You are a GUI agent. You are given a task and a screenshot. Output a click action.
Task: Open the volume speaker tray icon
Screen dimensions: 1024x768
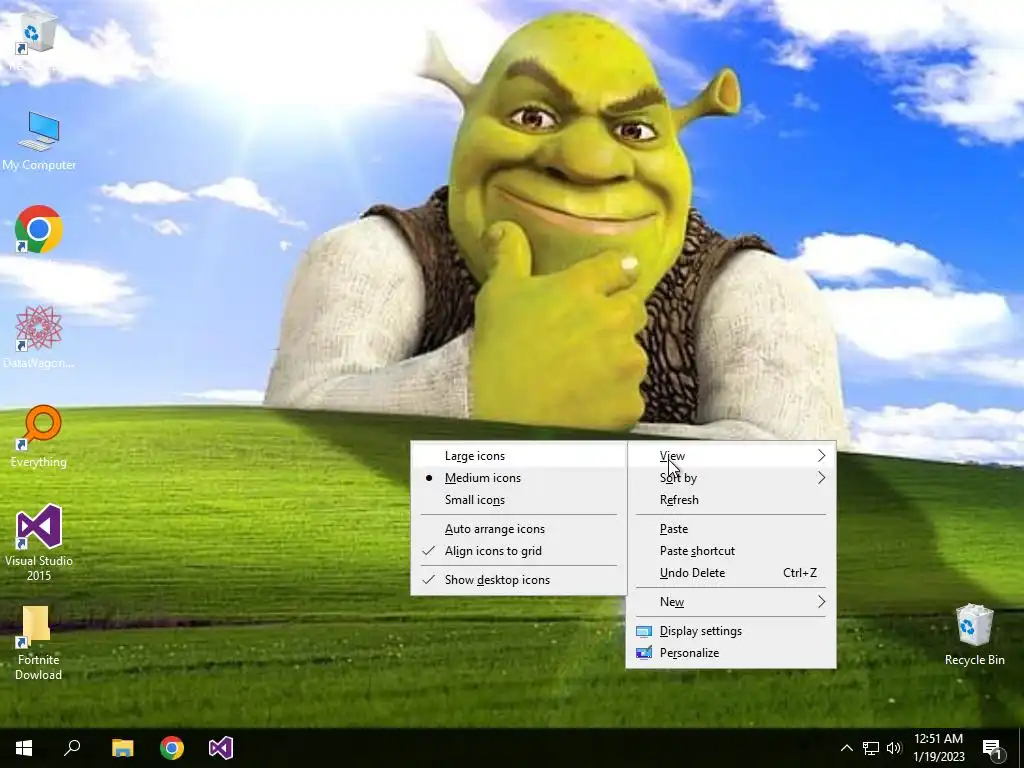click(x=894, y=748)
